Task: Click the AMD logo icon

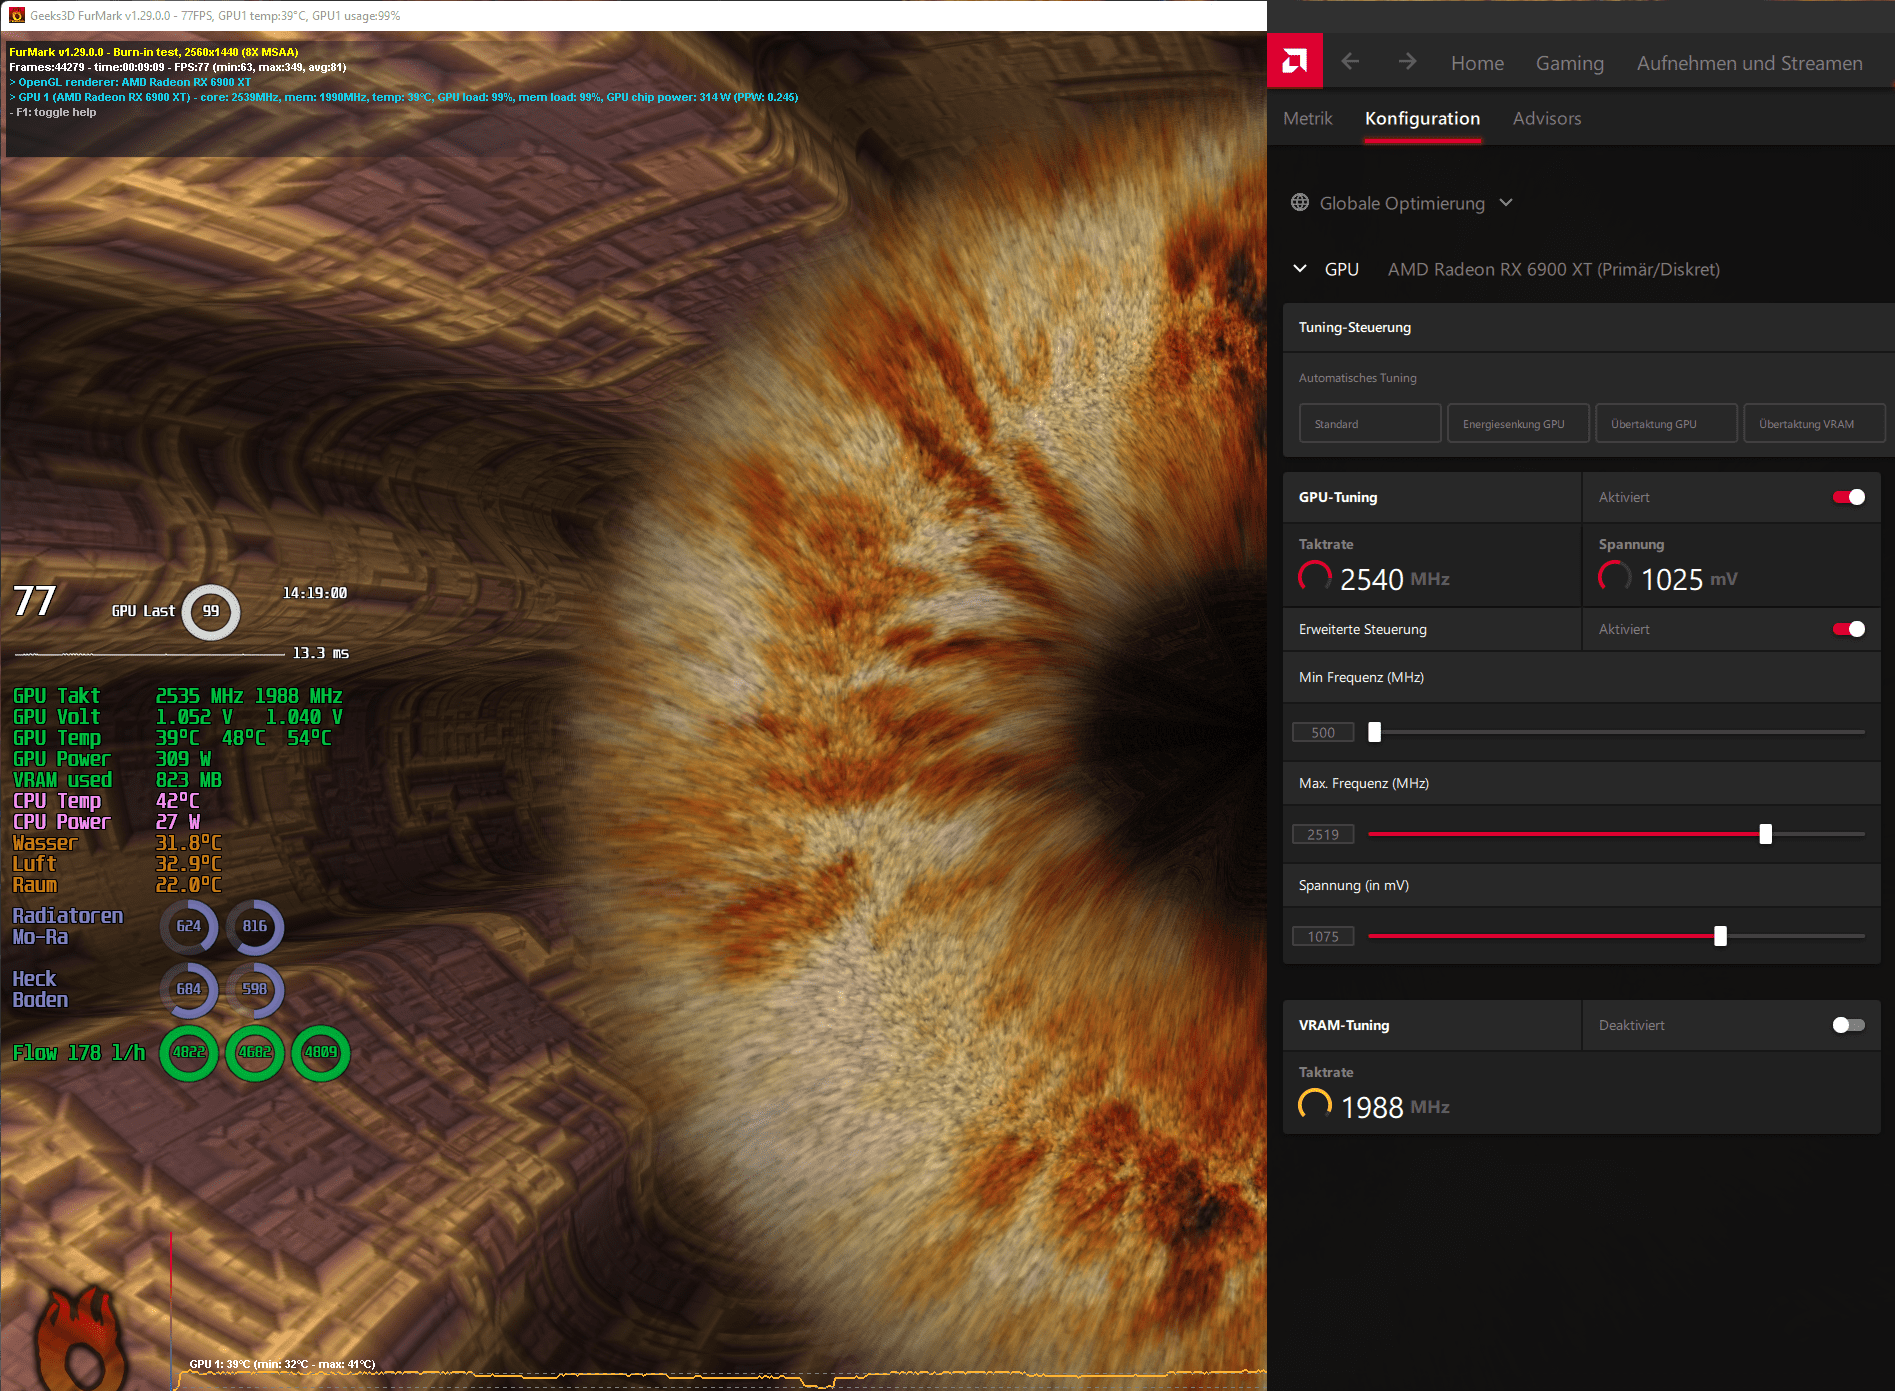Action: [x=1294, y=61]
